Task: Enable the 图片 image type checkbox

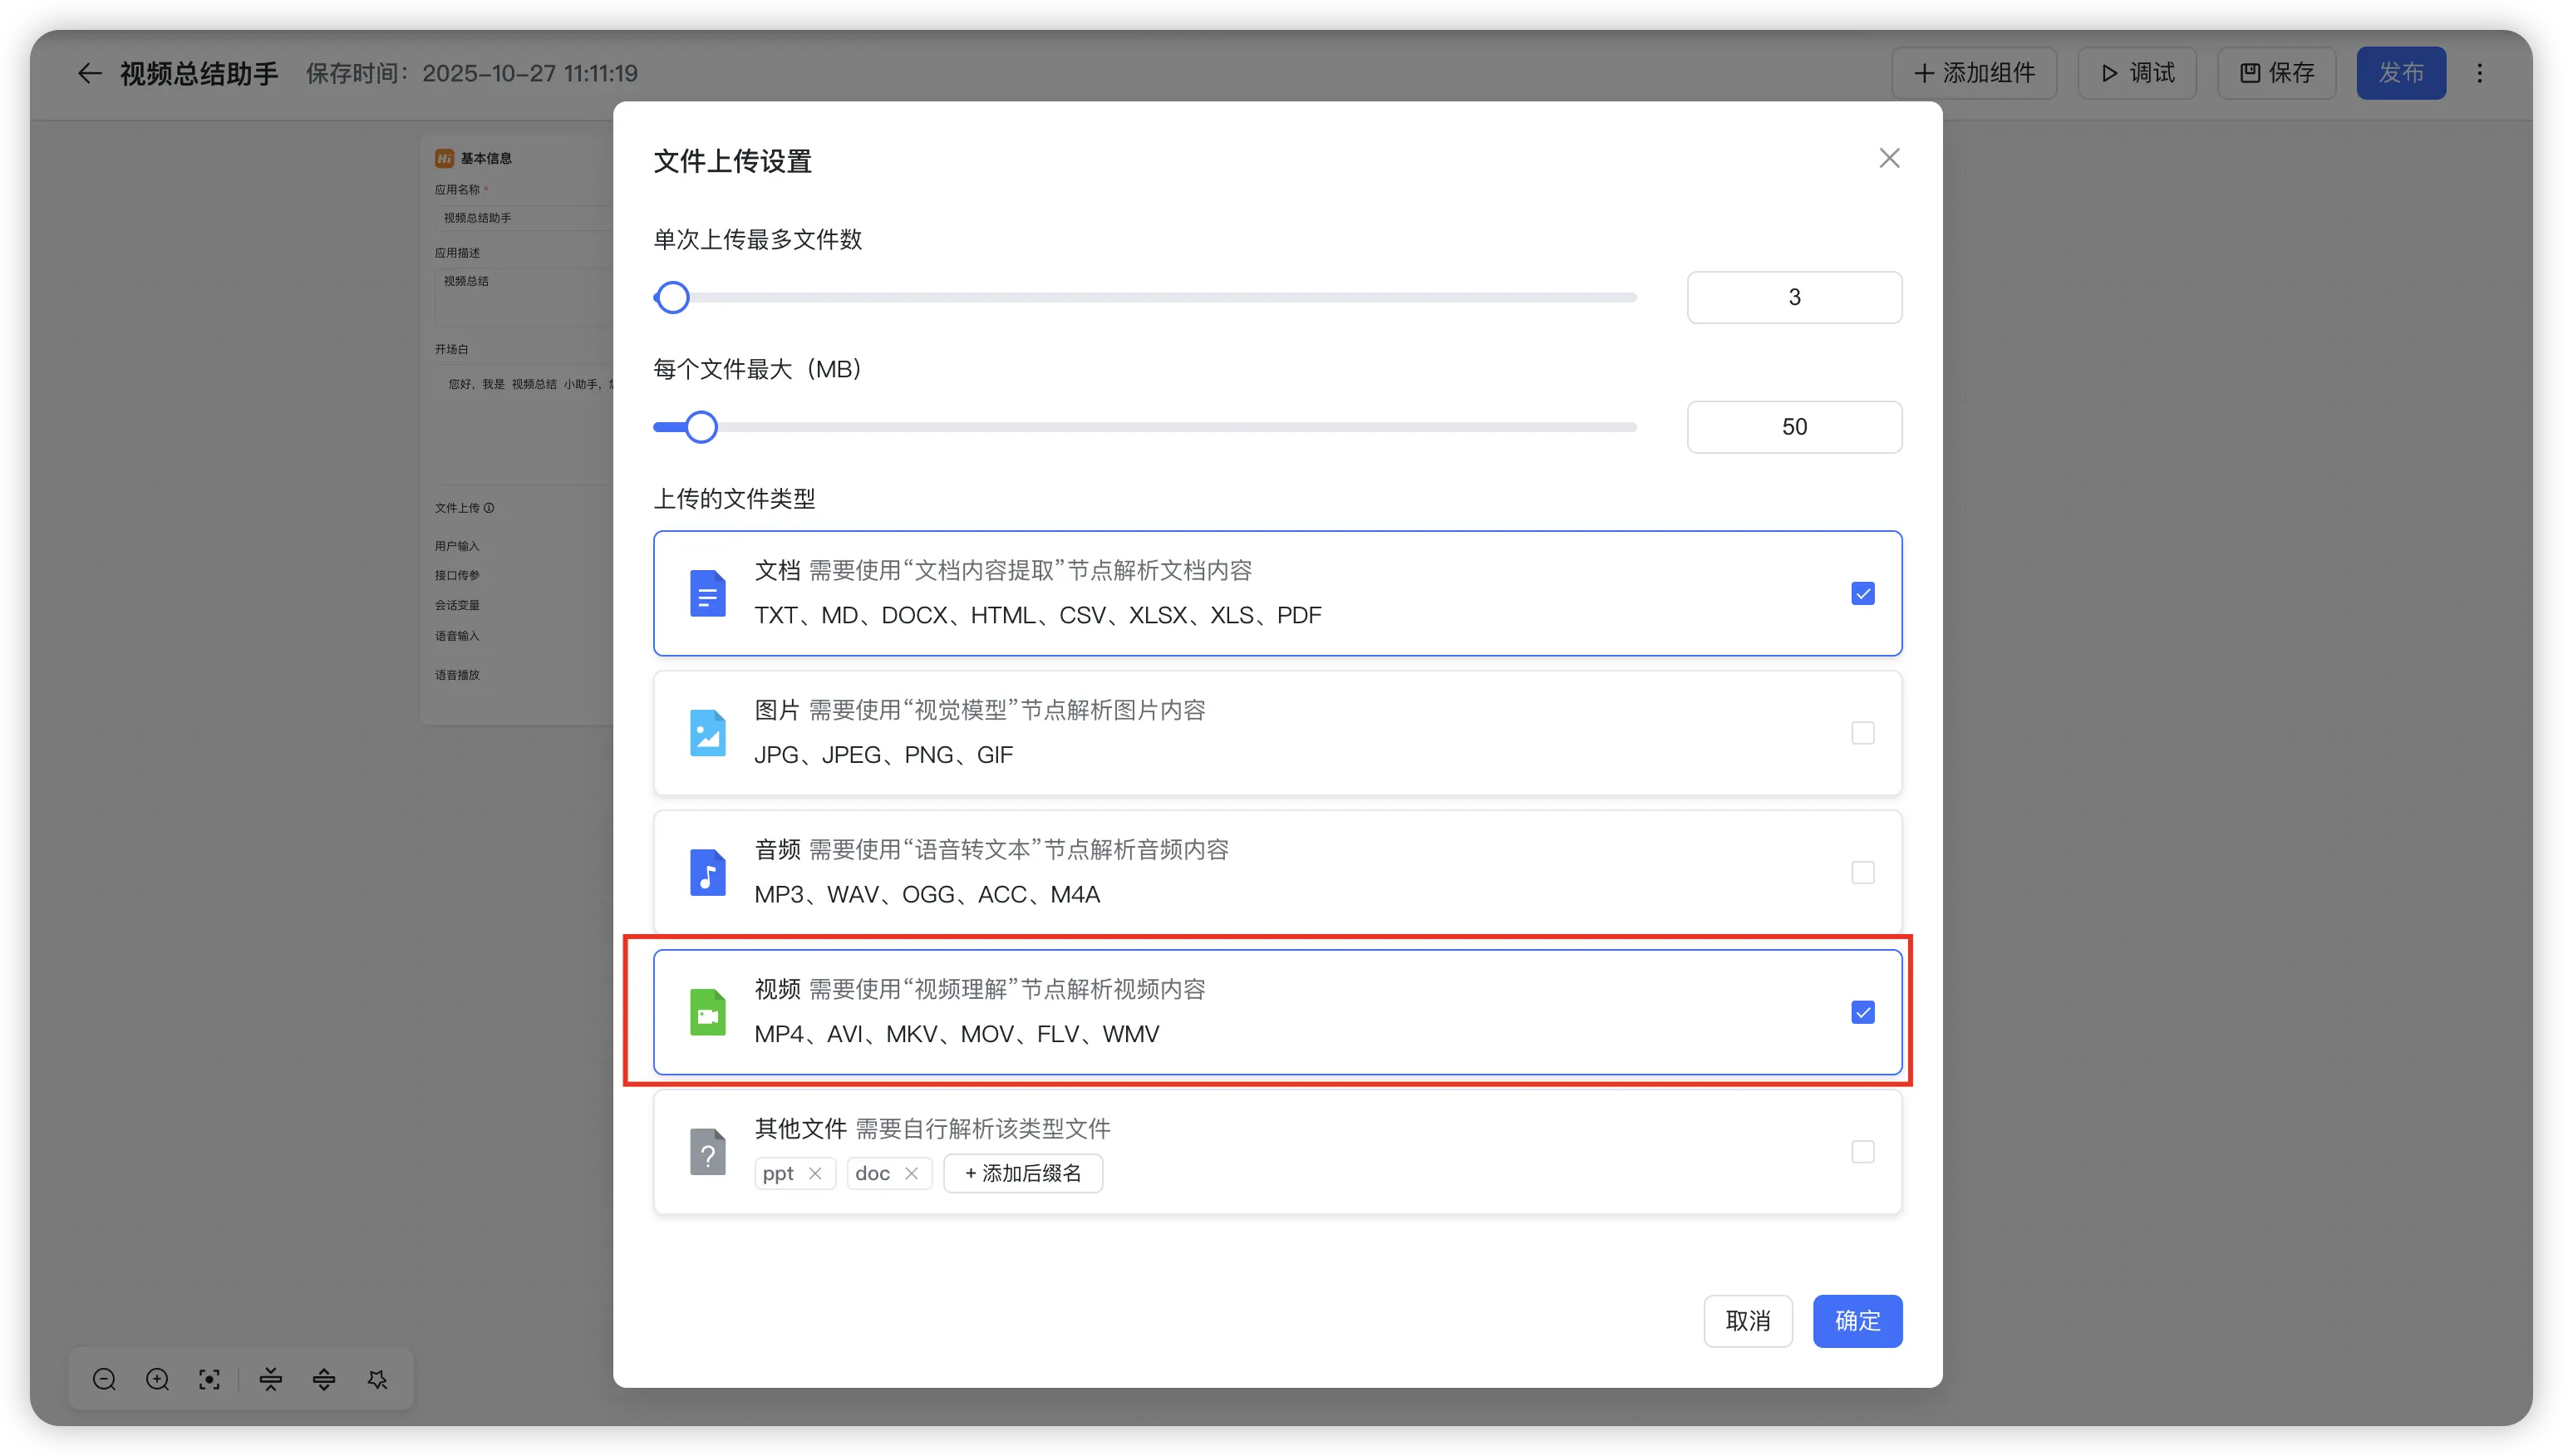Action: (1862, 733)
